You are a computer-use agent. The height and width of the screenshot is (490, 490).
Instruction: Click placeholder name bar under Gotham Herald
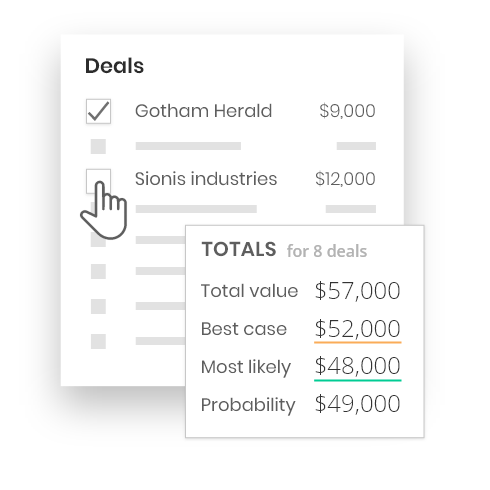click(188, 146)
